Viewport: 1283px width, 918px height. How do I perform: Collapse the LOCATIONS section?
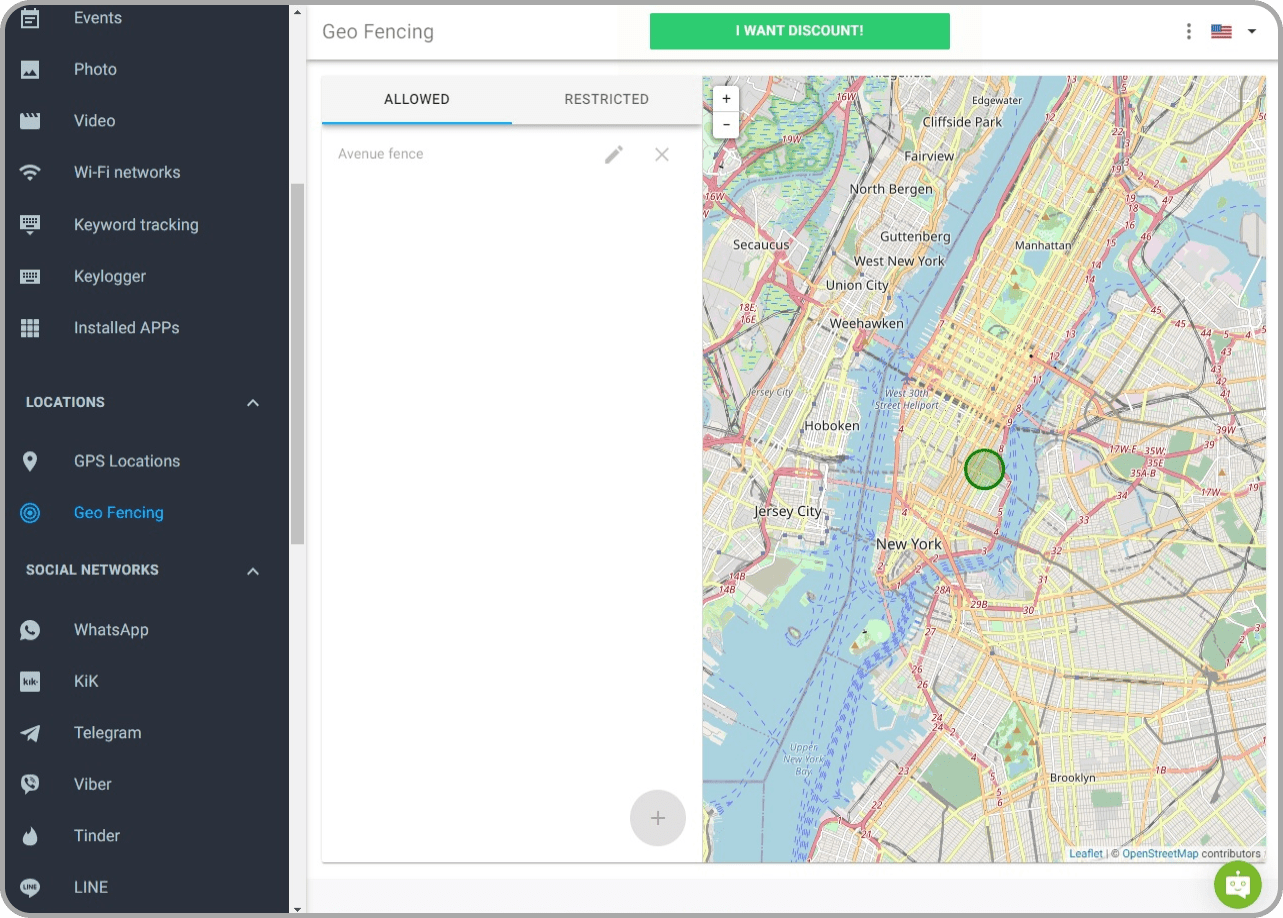click(253, 403)
